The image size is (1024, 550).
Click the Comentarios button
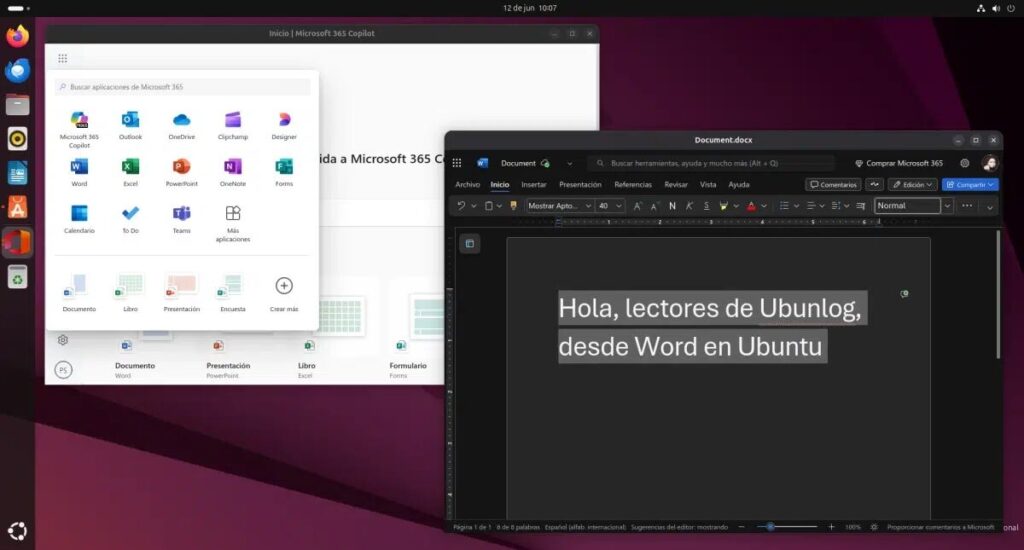point(833,185)
